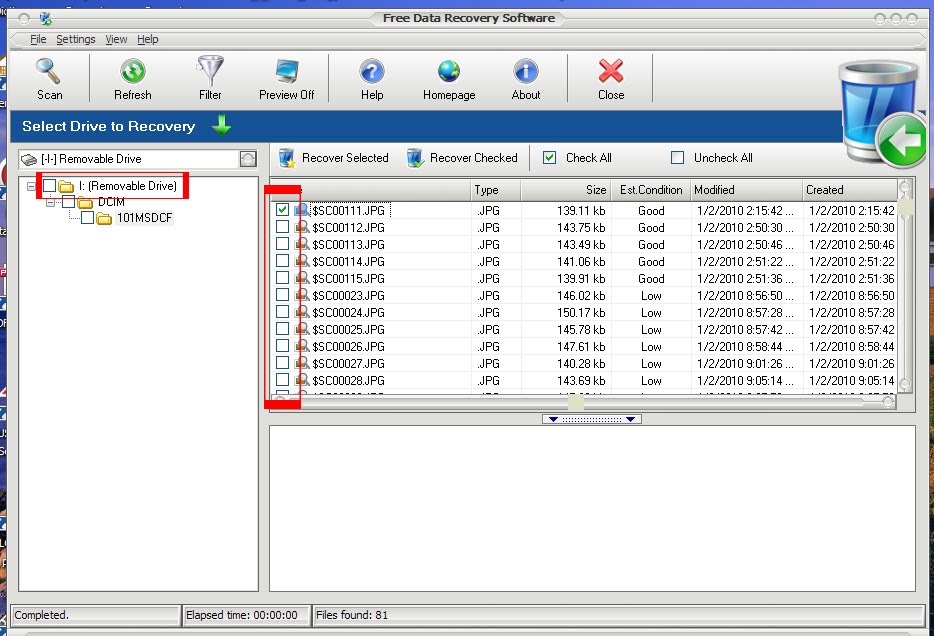Collapse the I: Removable Drive tree node
Screen dimensions: 934x636
(29, 185)
